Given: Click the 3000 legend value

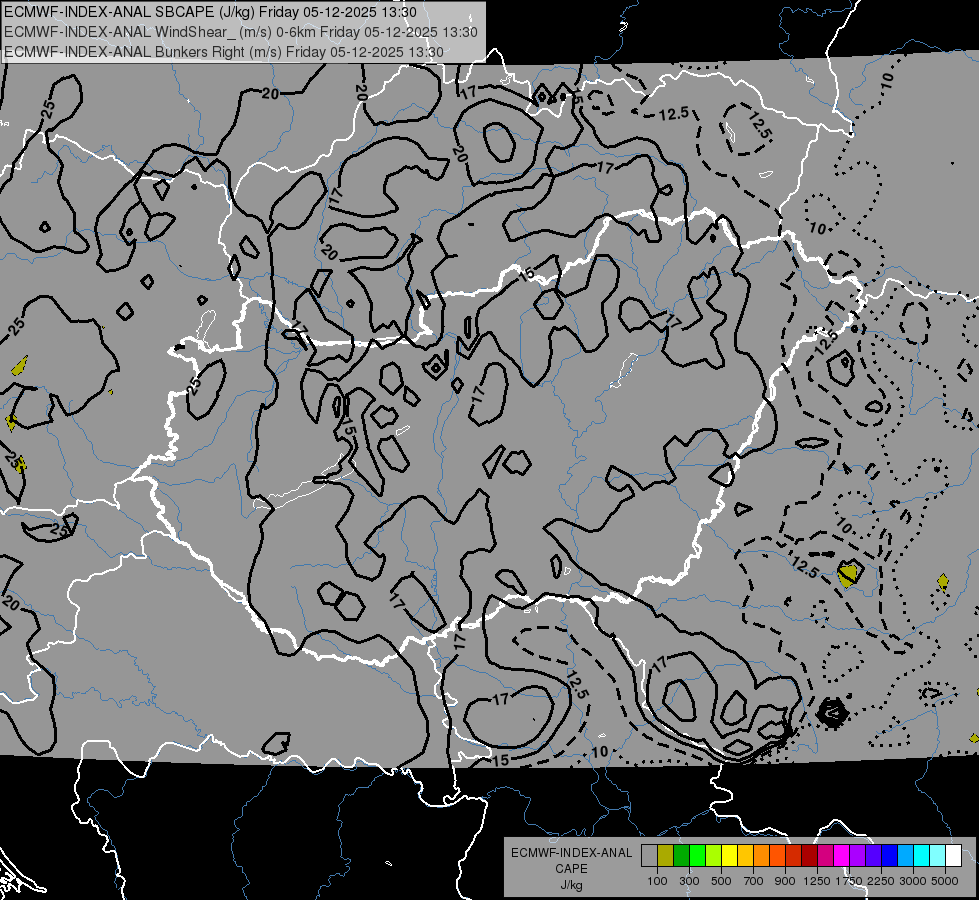Looking at the screenshot, I should pyautogui.click(x=913, y=881).
